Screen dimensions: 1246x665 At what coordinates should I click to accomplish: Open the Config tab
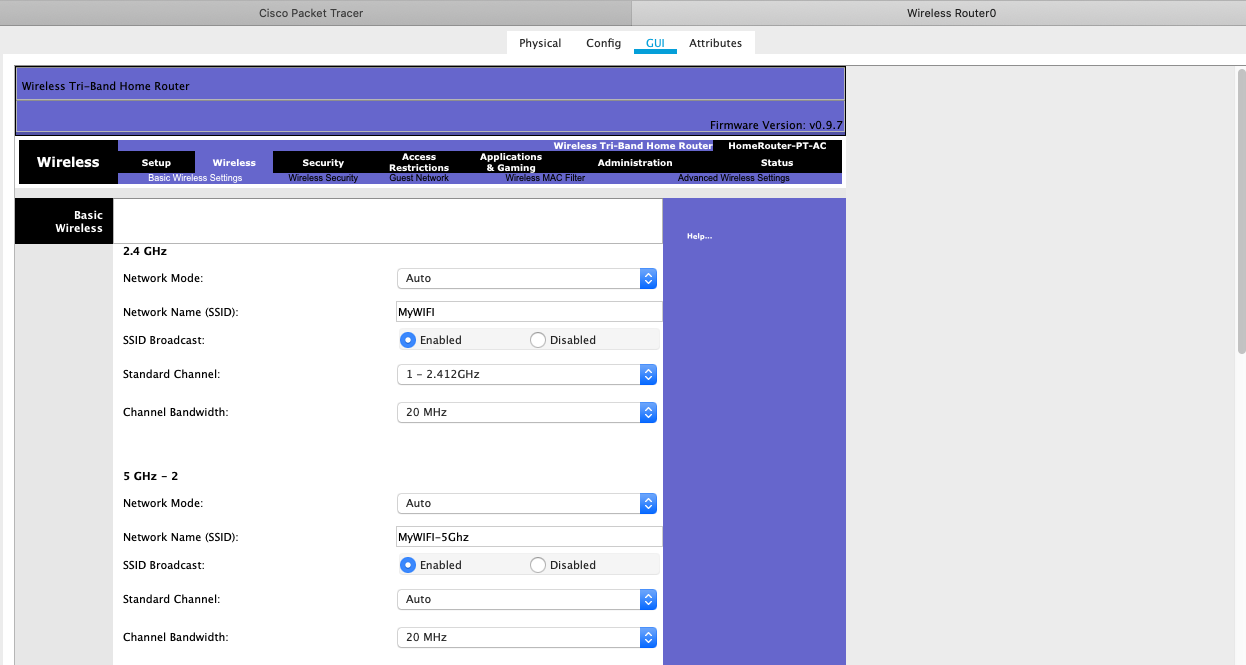(x=603, y=43)
